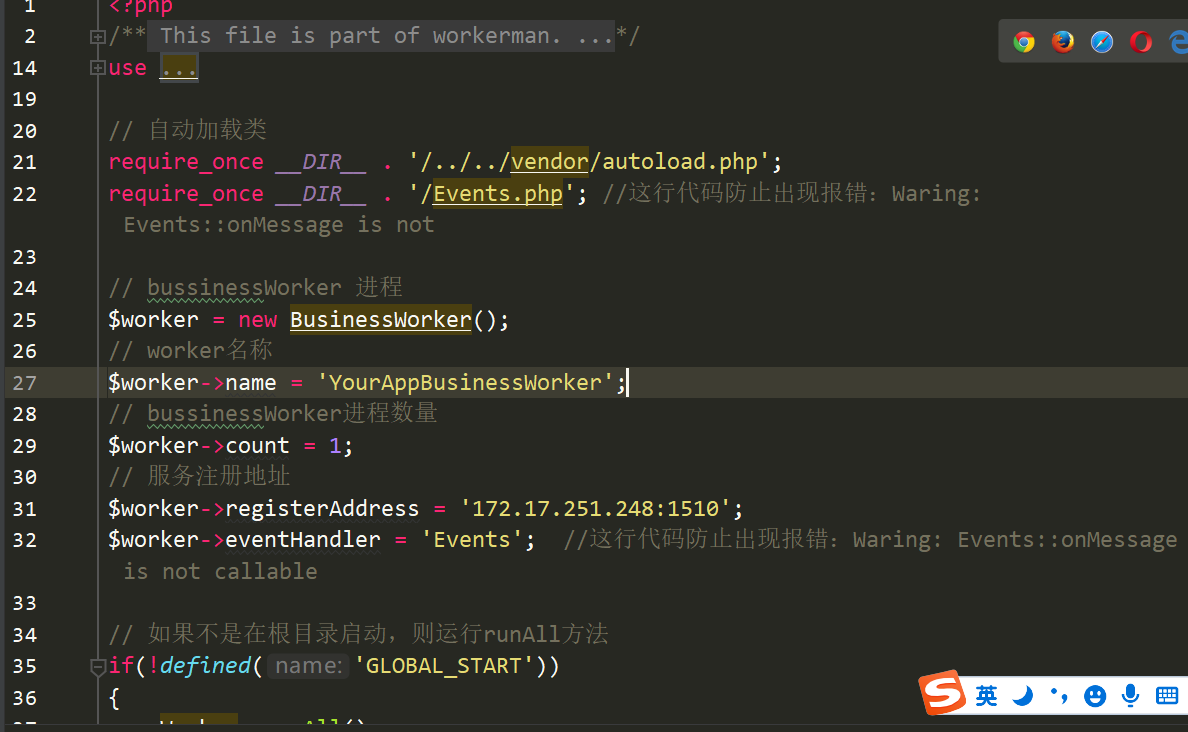This screenshot has height=732, width=1188.
Task: Click the 'Events' string on line 32
Action: [471, 540]
